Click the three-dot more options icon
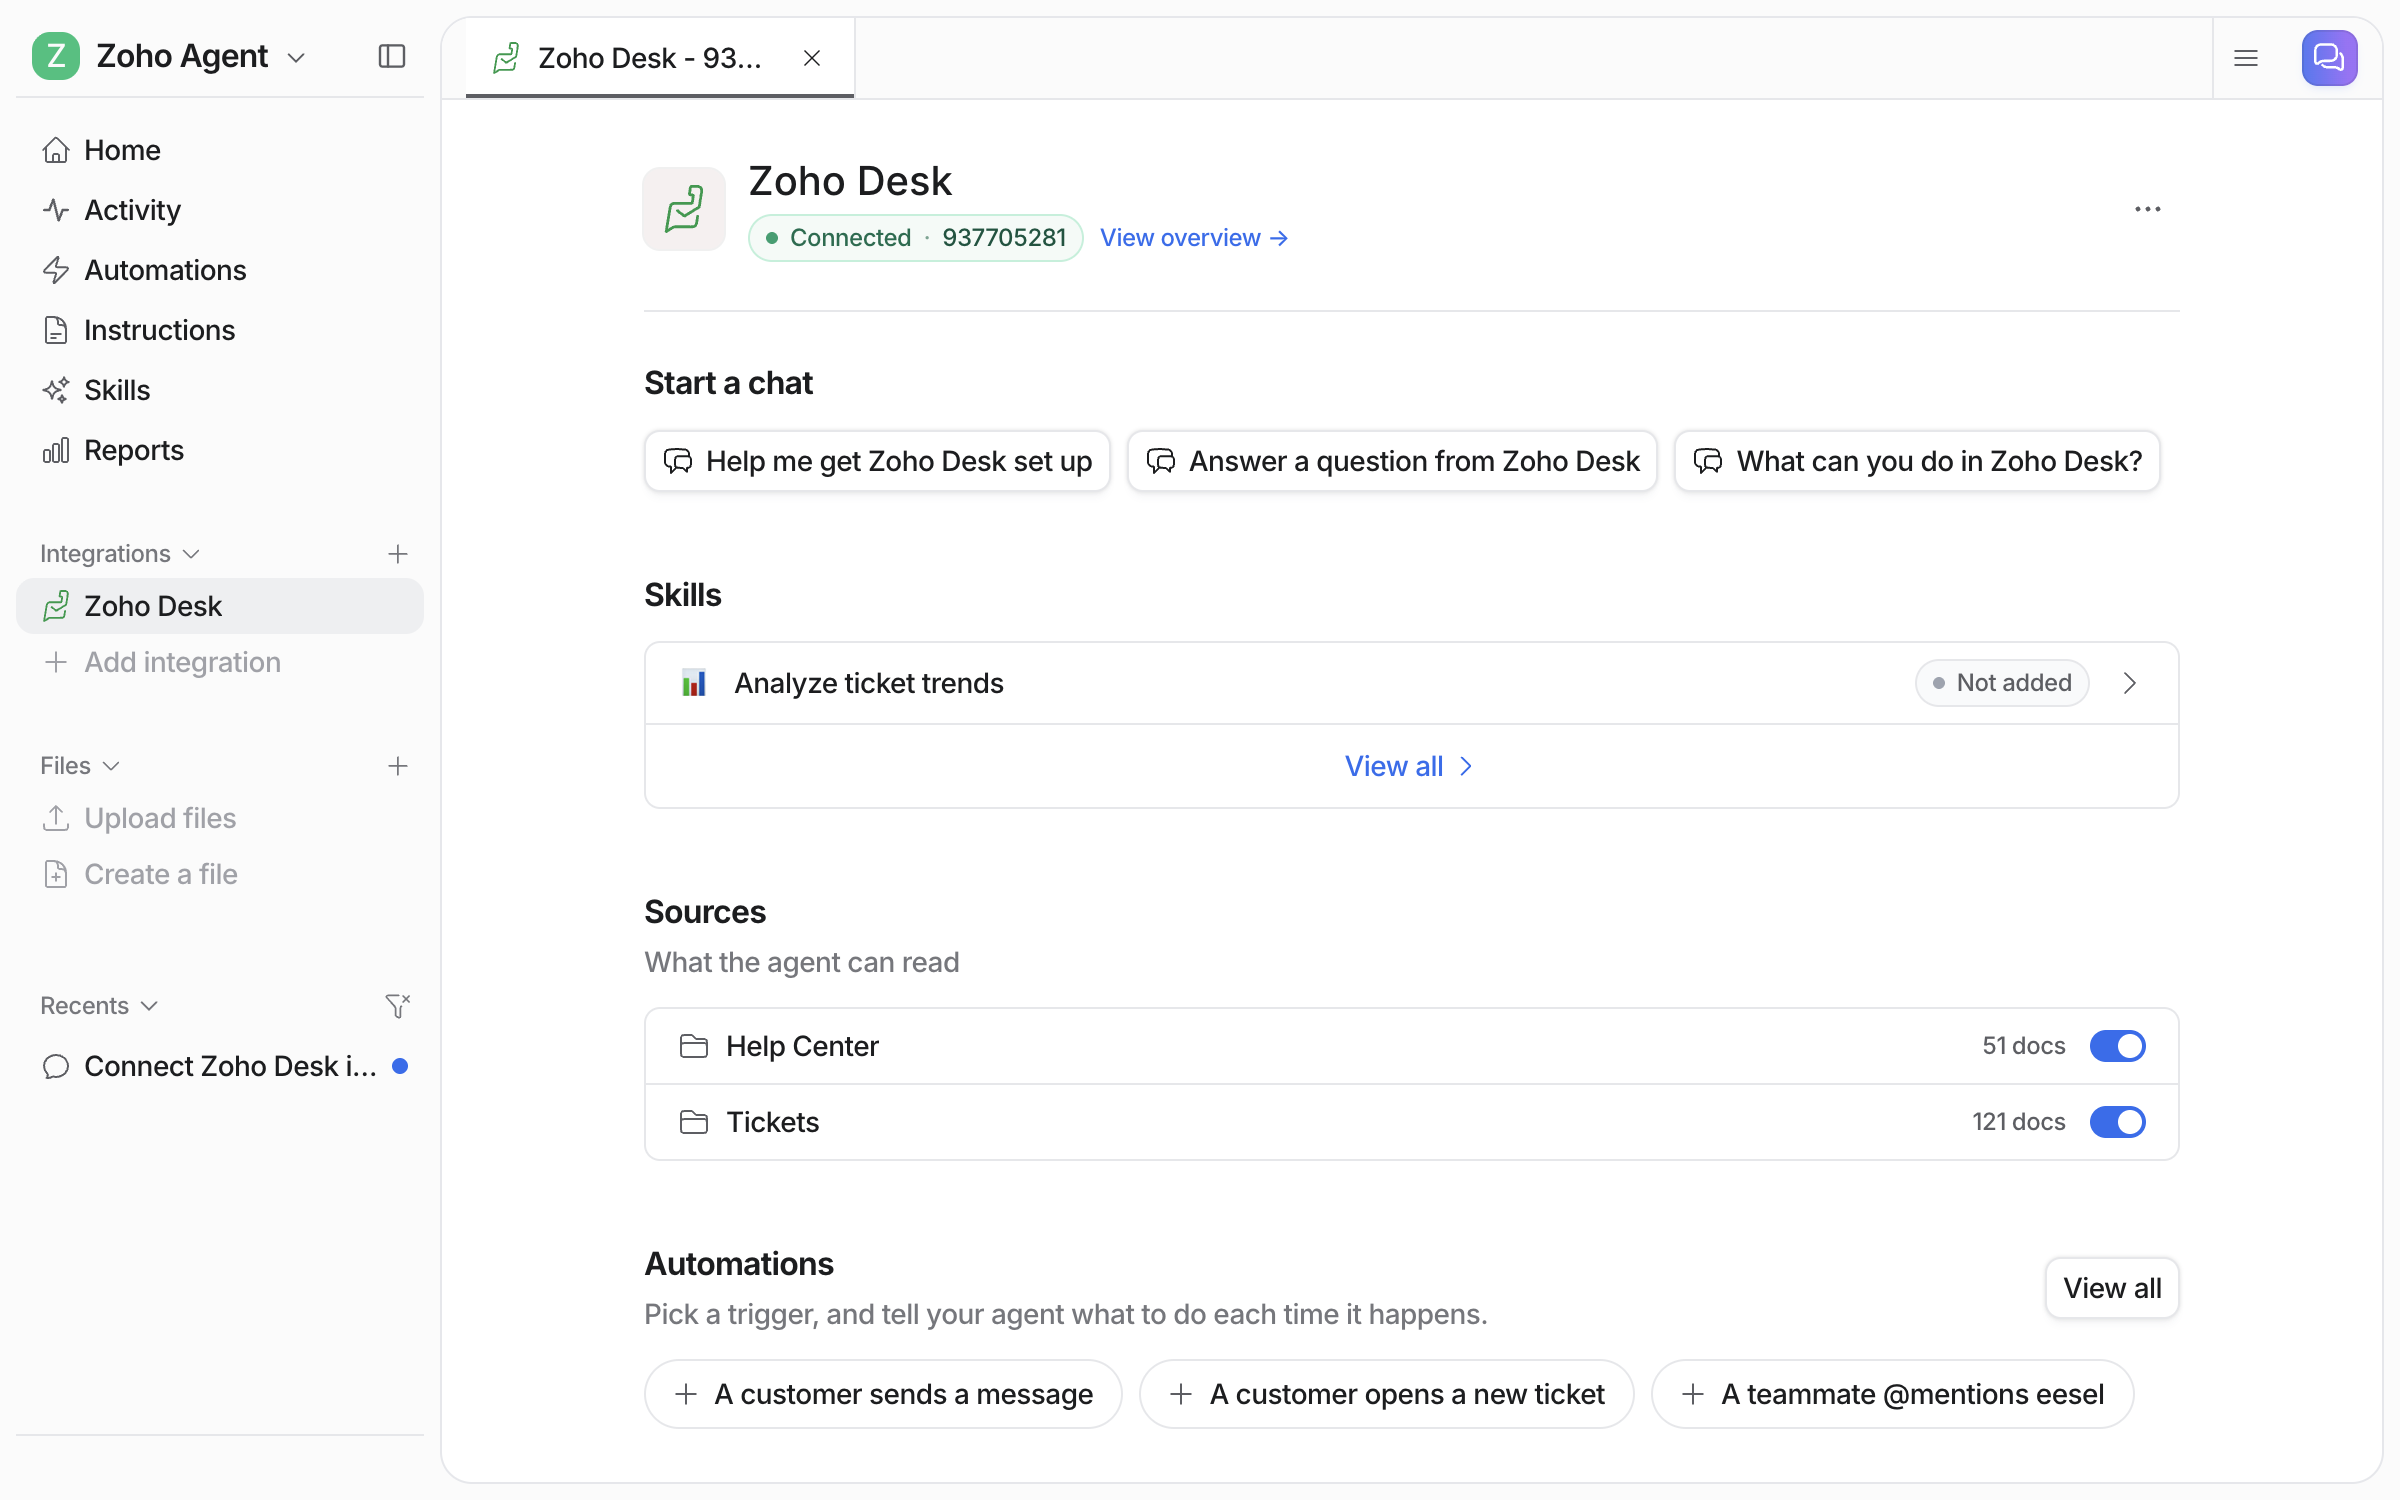The width and height of the screenshot is (2400, 1500). [x=2147, y=209]
